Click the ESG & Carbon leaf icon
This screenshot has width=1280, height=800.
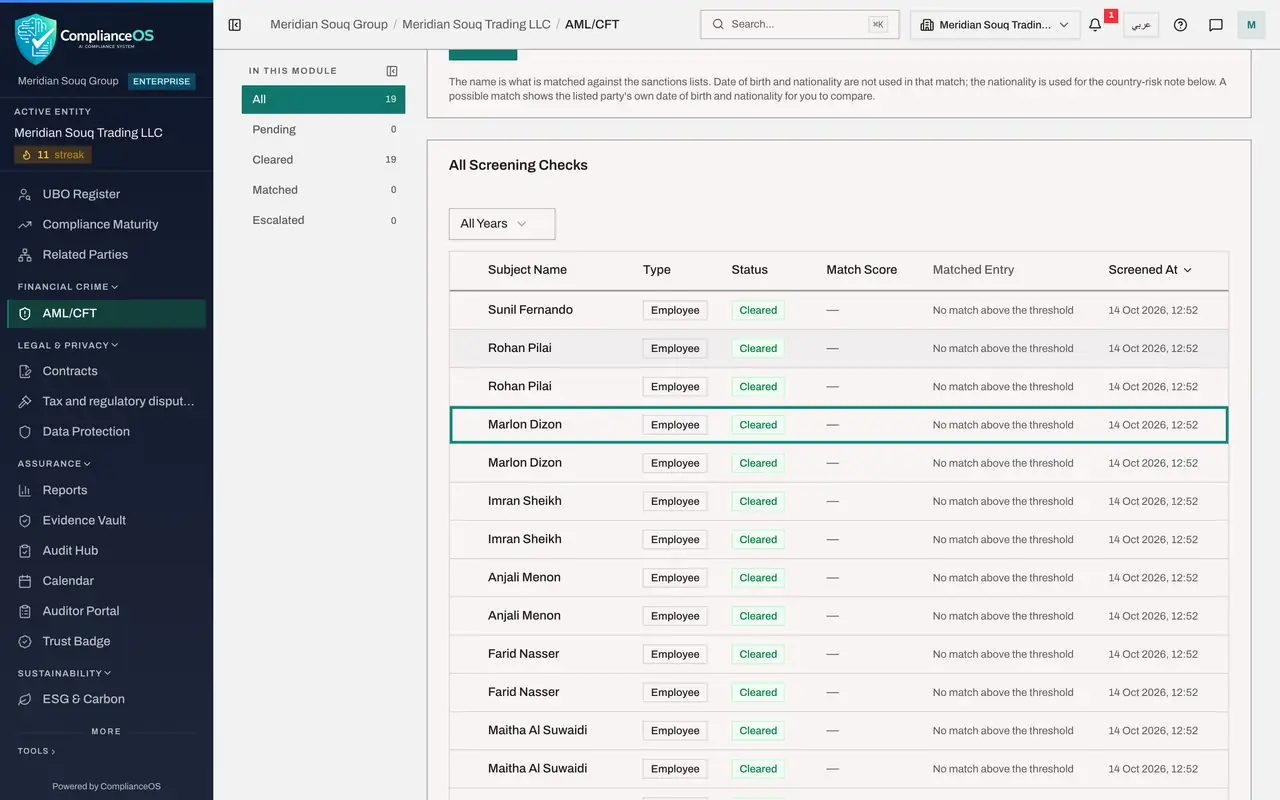[25, 699]
